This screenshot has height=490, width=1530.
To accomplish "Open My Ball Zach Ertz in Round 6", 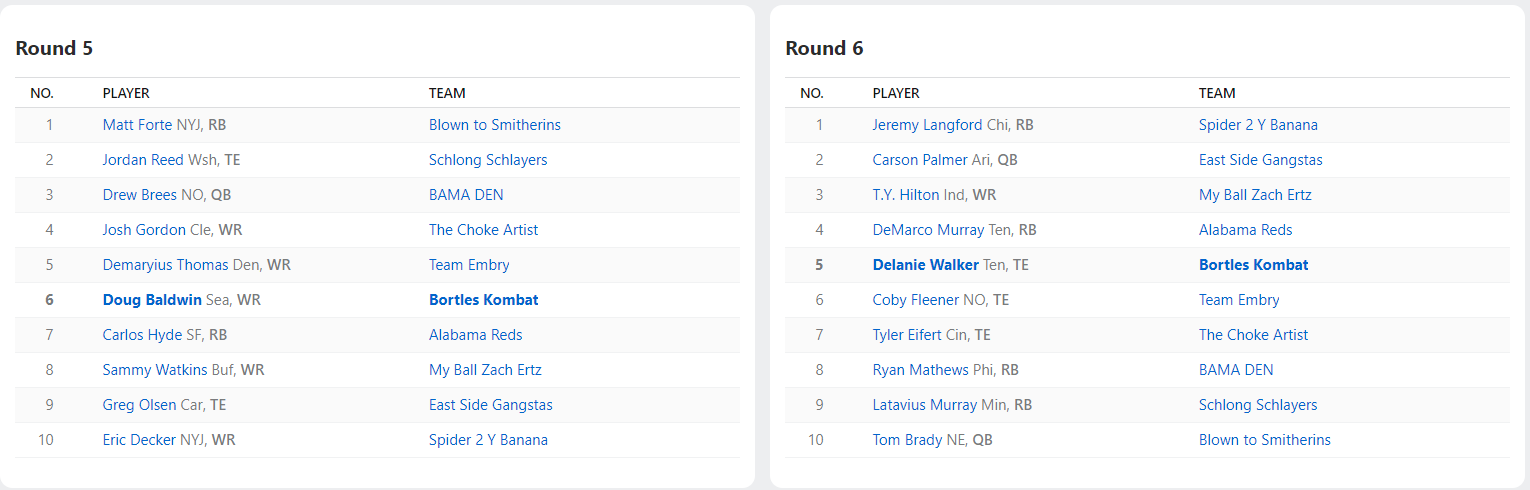I will point(1254,195).
